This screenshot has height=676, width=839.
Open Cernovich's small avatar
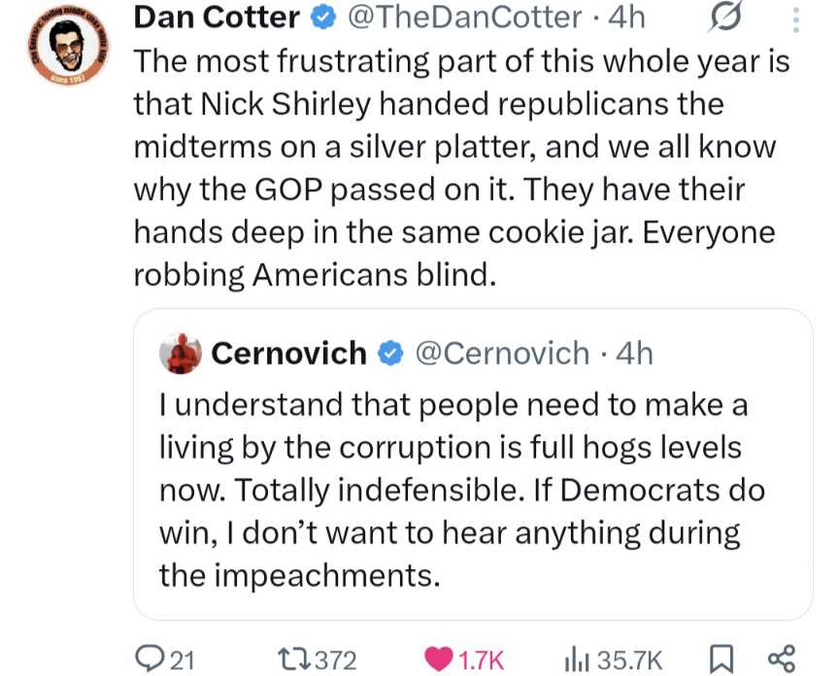[x=182, y=353]
